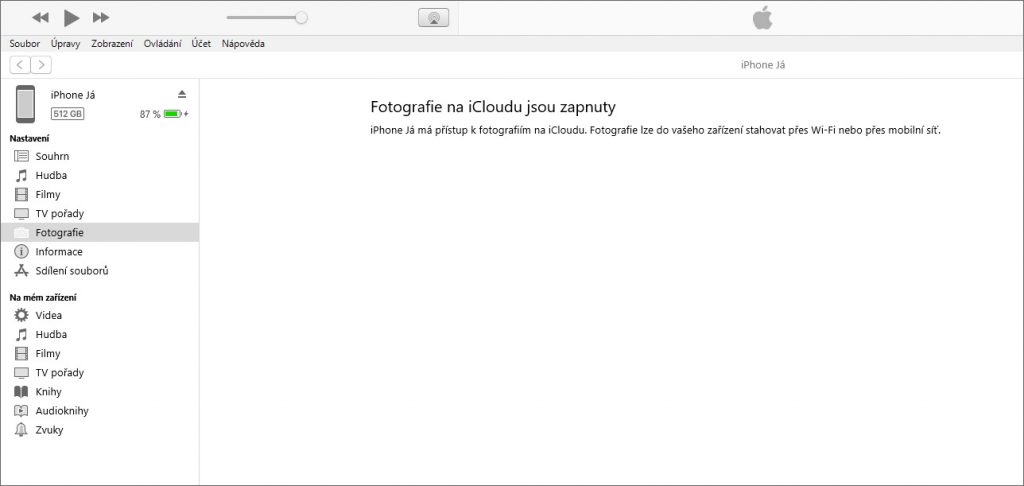Click the iPhone device icon

[26, 103]
